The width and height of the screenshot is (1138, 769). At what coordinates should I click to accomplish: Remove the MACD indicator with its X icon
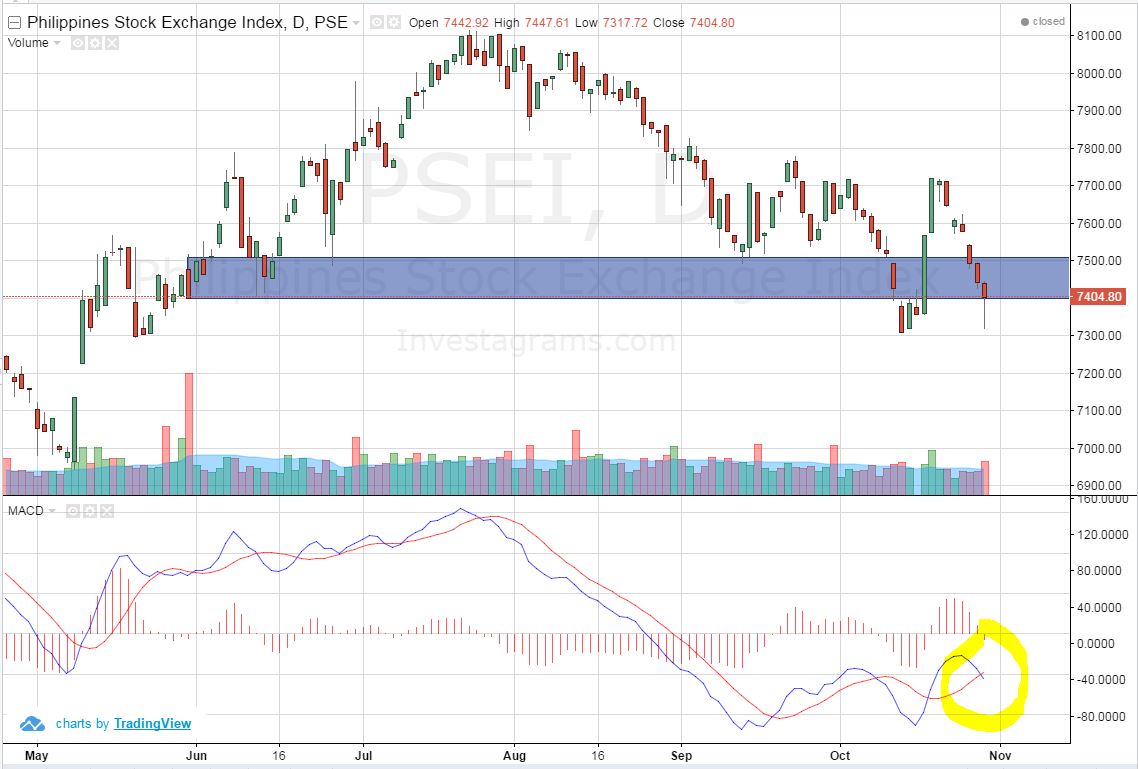click(106, 511)
